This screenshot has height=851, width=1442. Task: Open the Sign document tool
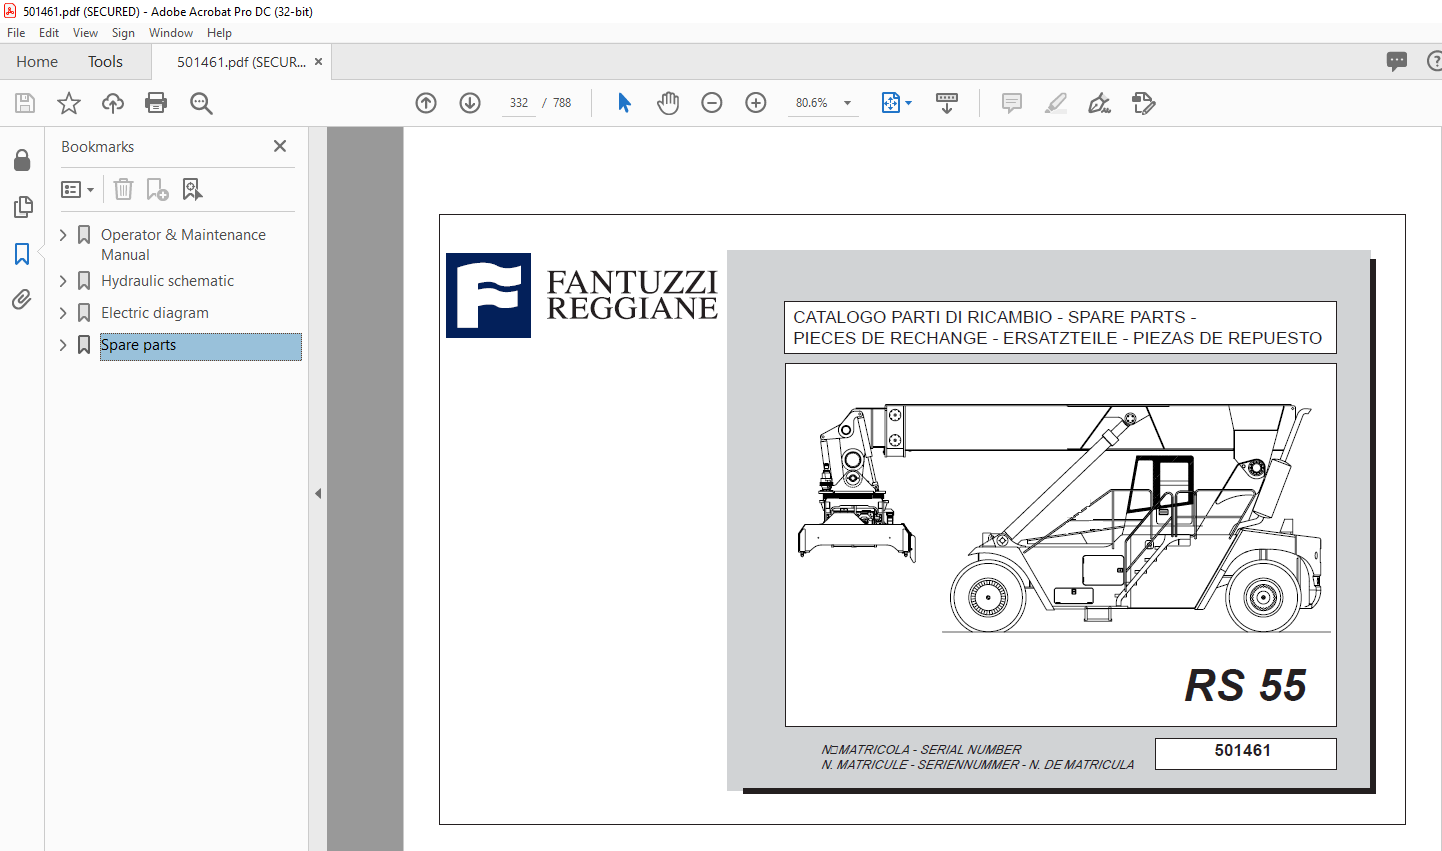tap(1100, 103)
